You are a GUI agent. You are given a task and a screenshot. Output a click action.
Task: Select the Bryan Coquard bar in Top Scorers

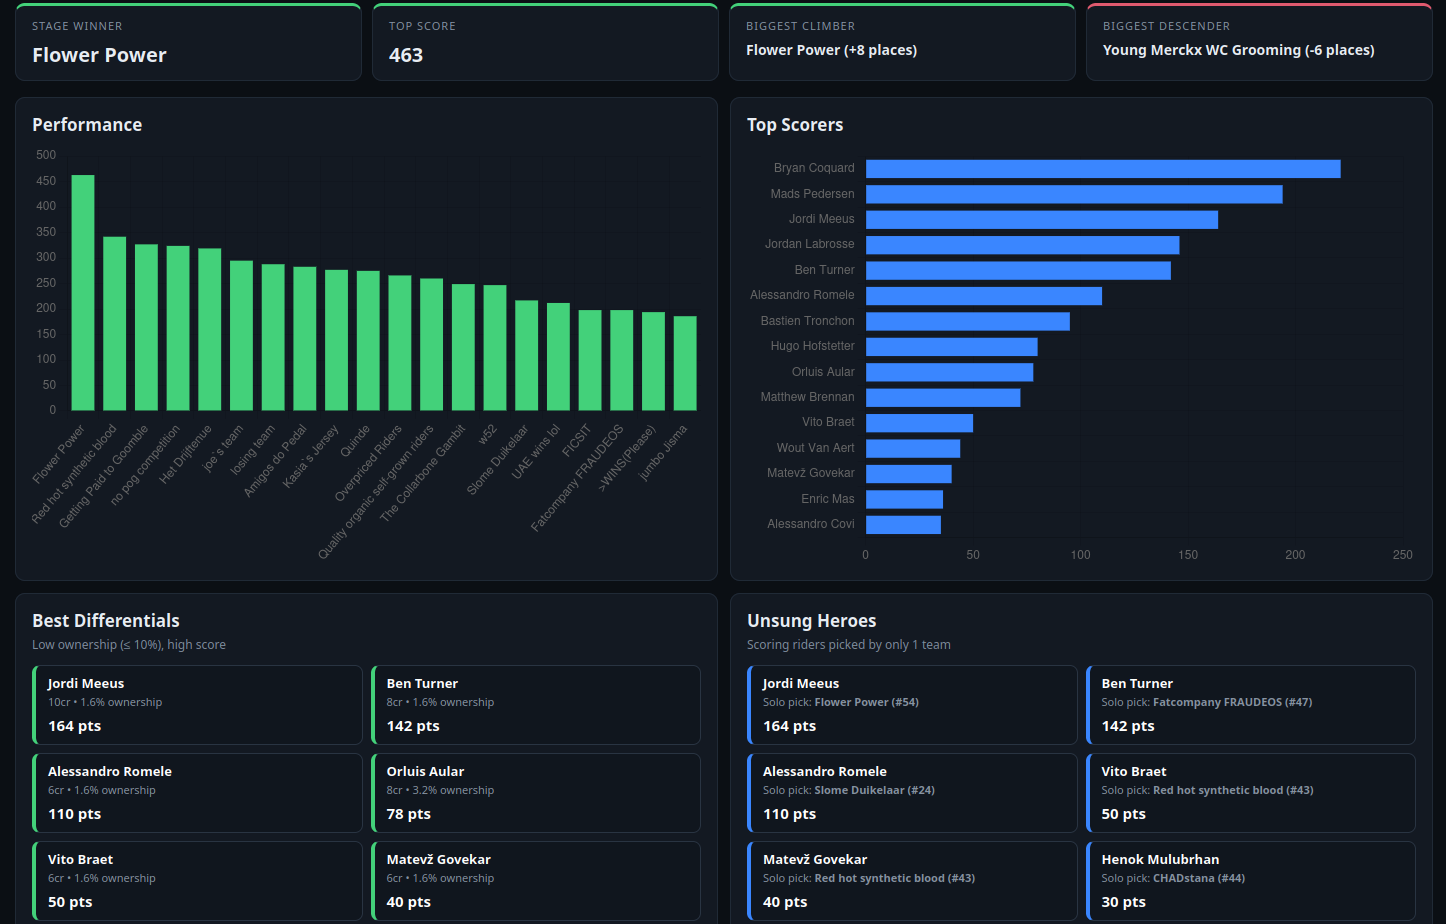tap(1103, 169)
